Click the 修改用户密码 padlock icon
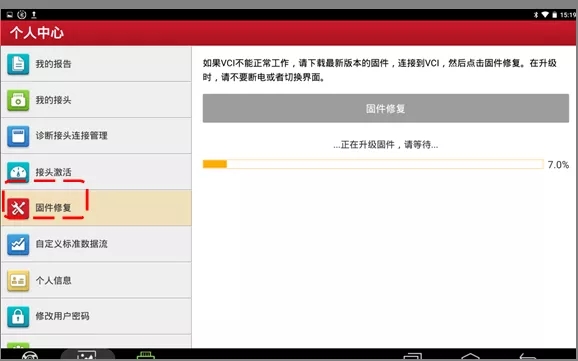 (x=18, y=316)
